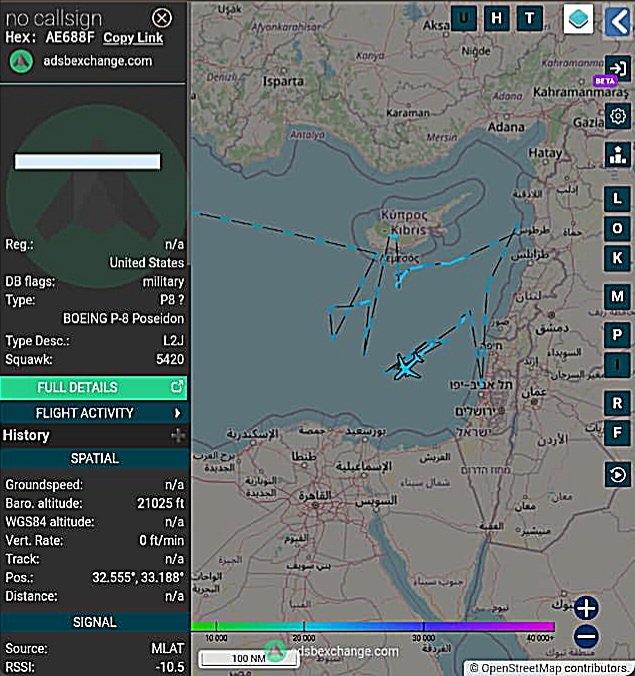
Task: Click the SPATIAL section header
Action: (x=94, y=458)
